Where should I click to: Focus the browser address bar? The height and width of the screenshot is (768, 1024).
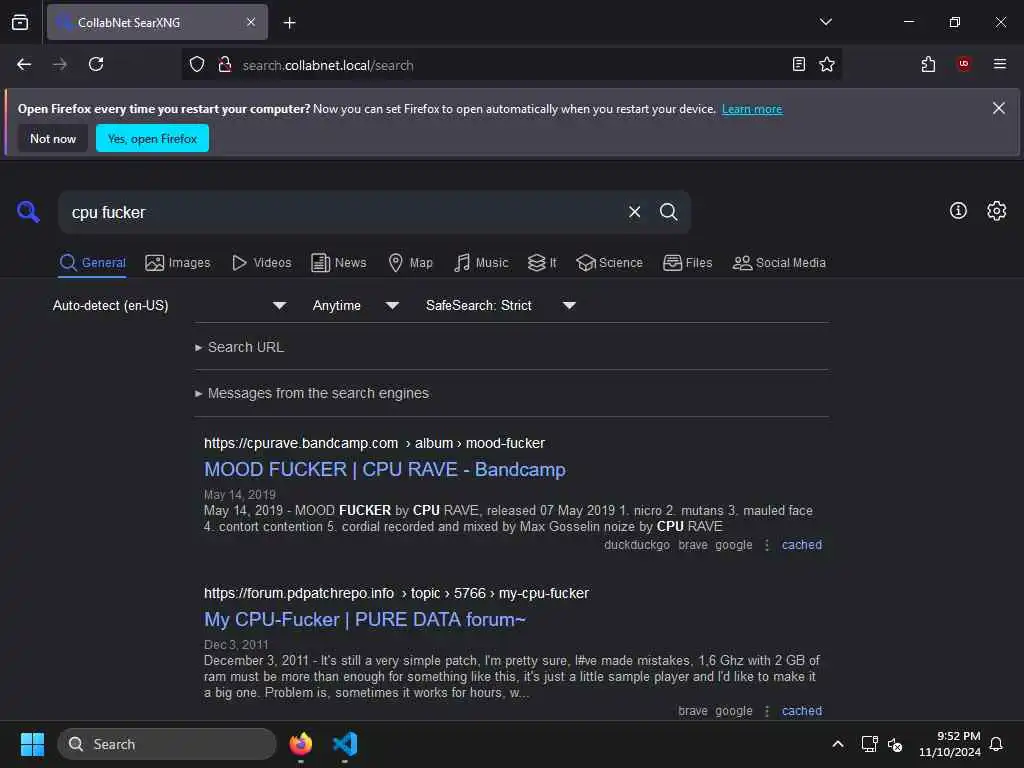tap(511, 65)
